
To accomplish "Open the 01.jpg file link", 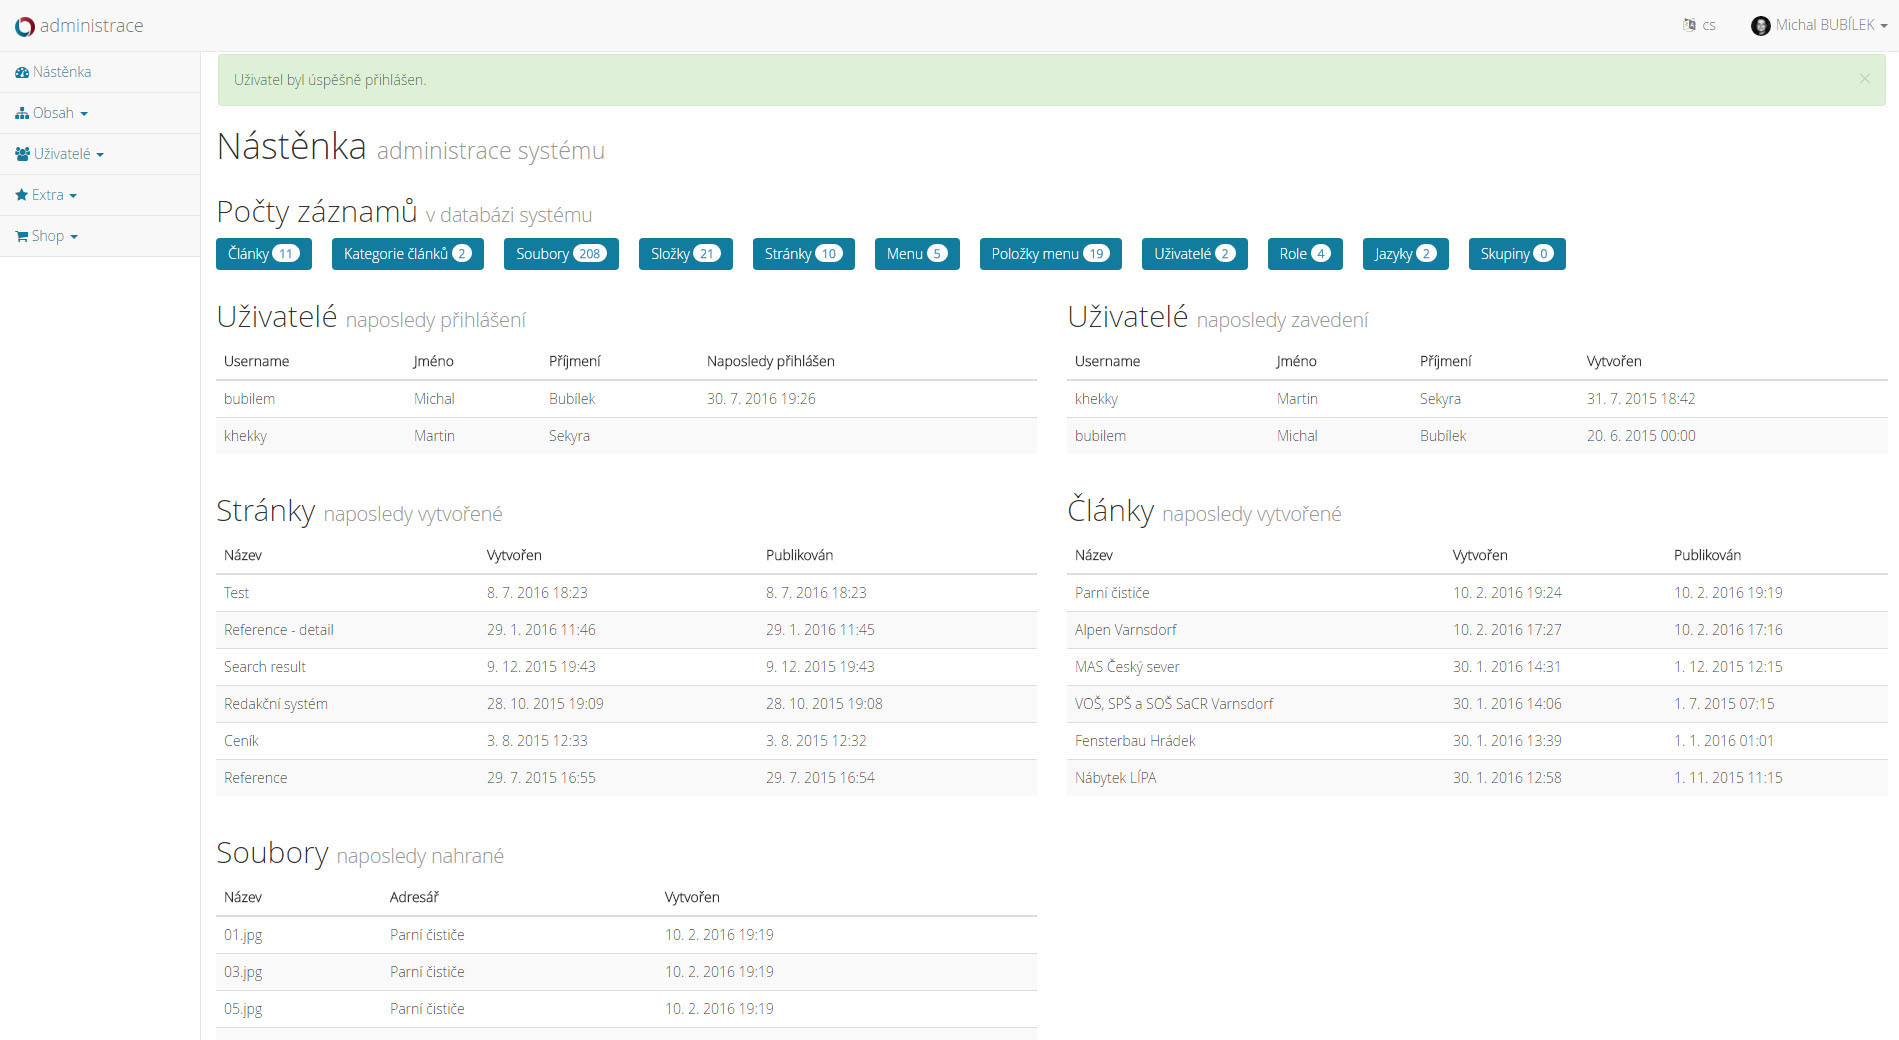I will click(x=243, y=935).
